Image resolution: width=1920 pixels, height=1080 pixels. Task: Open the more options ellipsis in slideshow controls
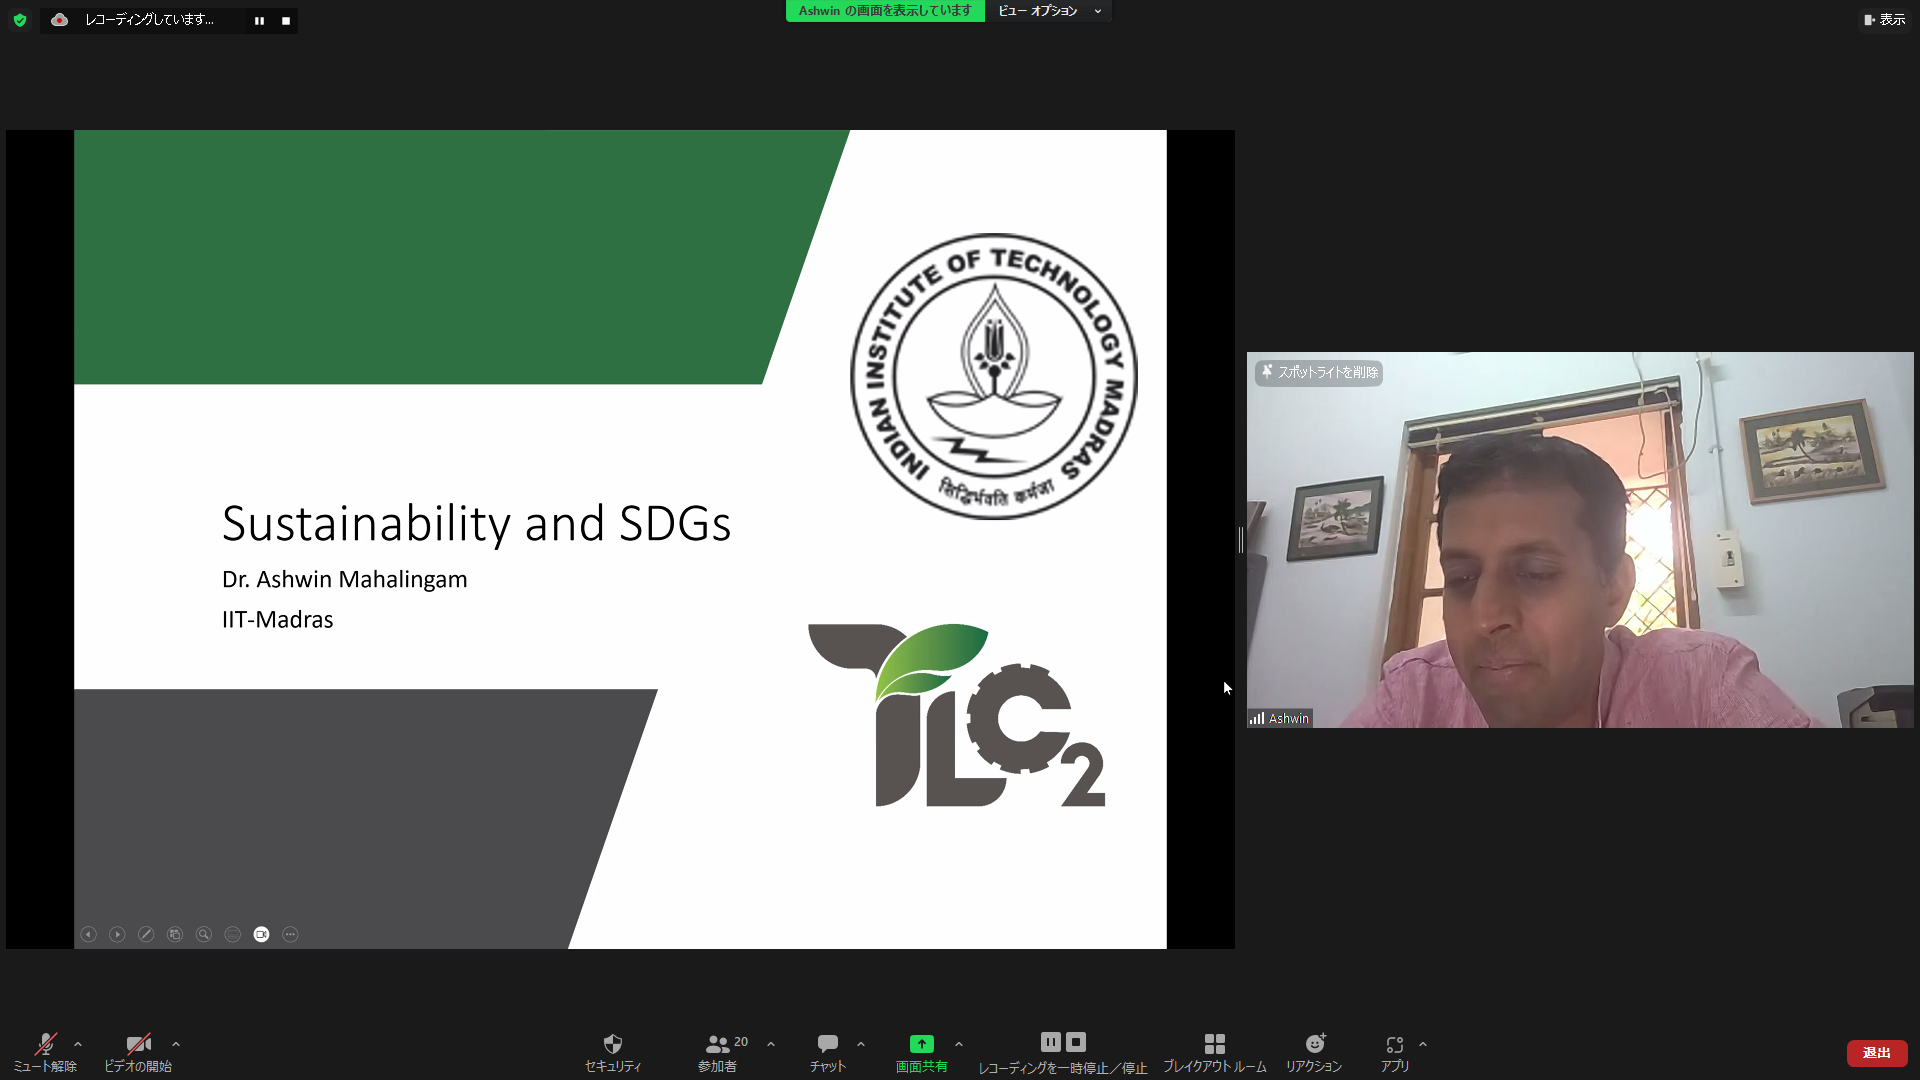(290, 934)
